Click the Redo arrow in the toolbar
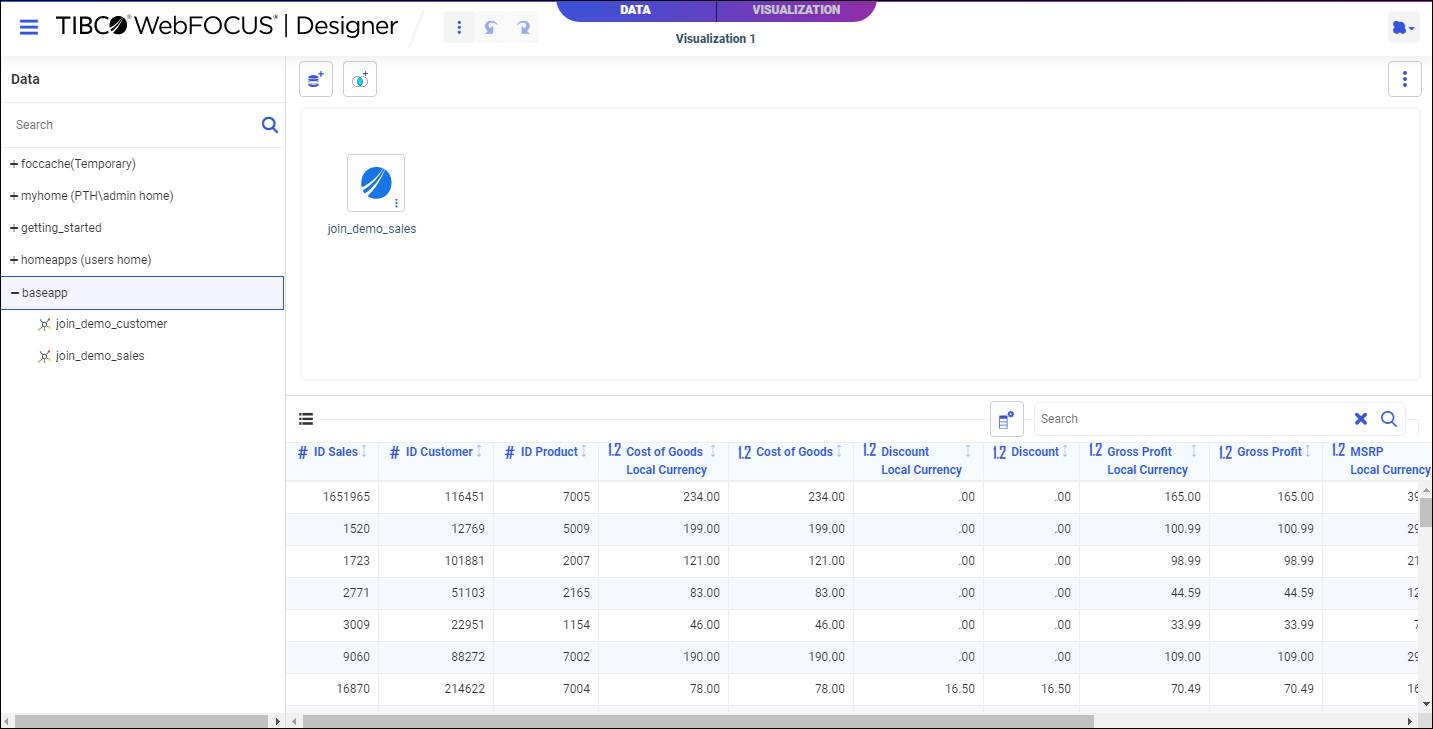Viewport: 1433px width, 729px height. click(523, 27)
